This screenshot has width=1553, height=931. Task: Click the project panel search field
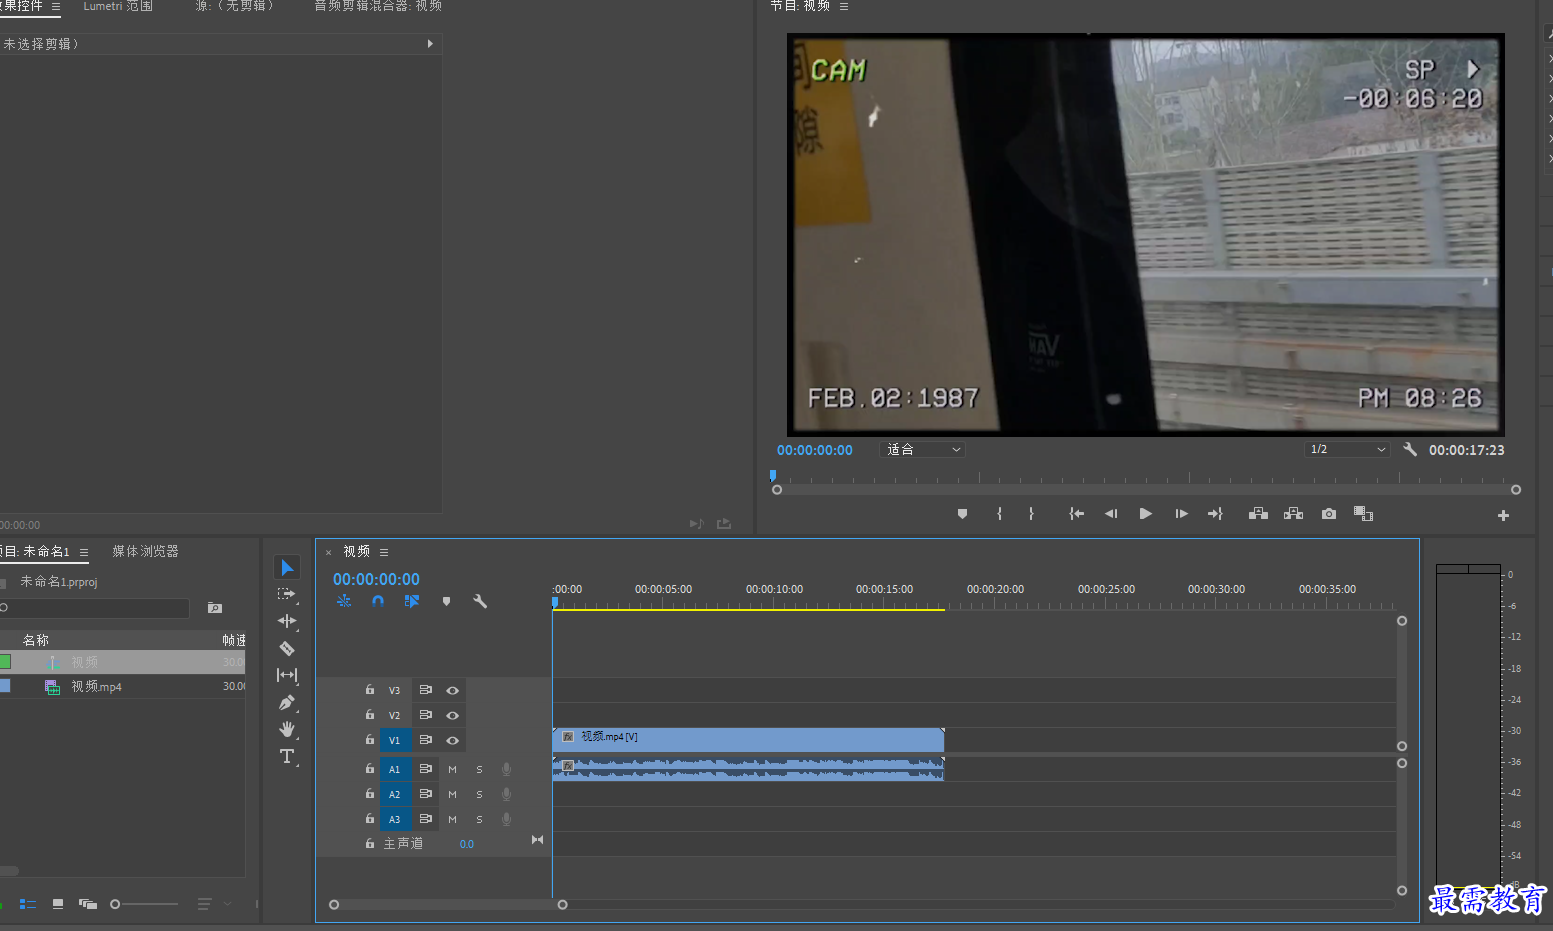click(95, 608)
